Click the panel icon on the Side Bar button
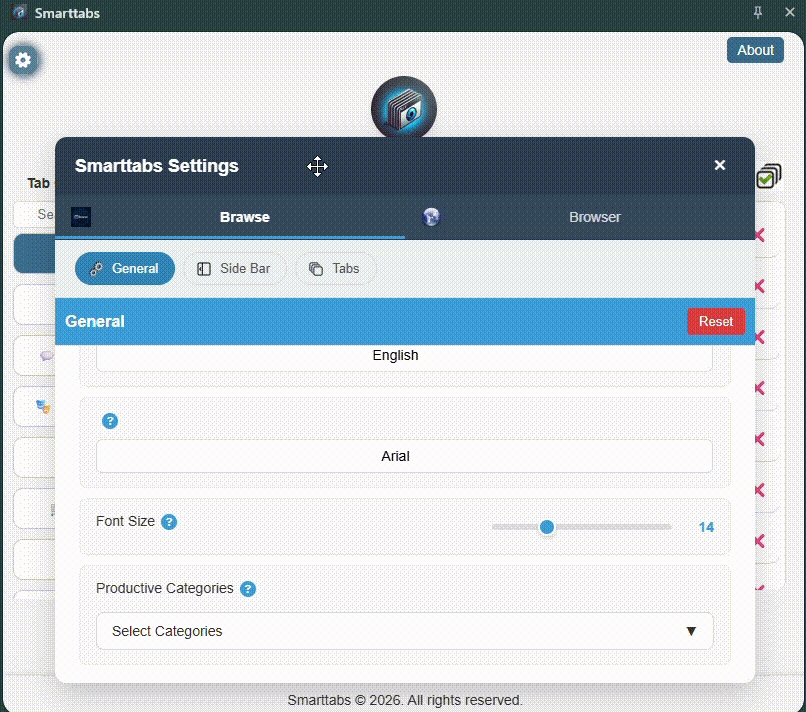Viewport: 806px width, 712px height. click(x=204, y=268)
